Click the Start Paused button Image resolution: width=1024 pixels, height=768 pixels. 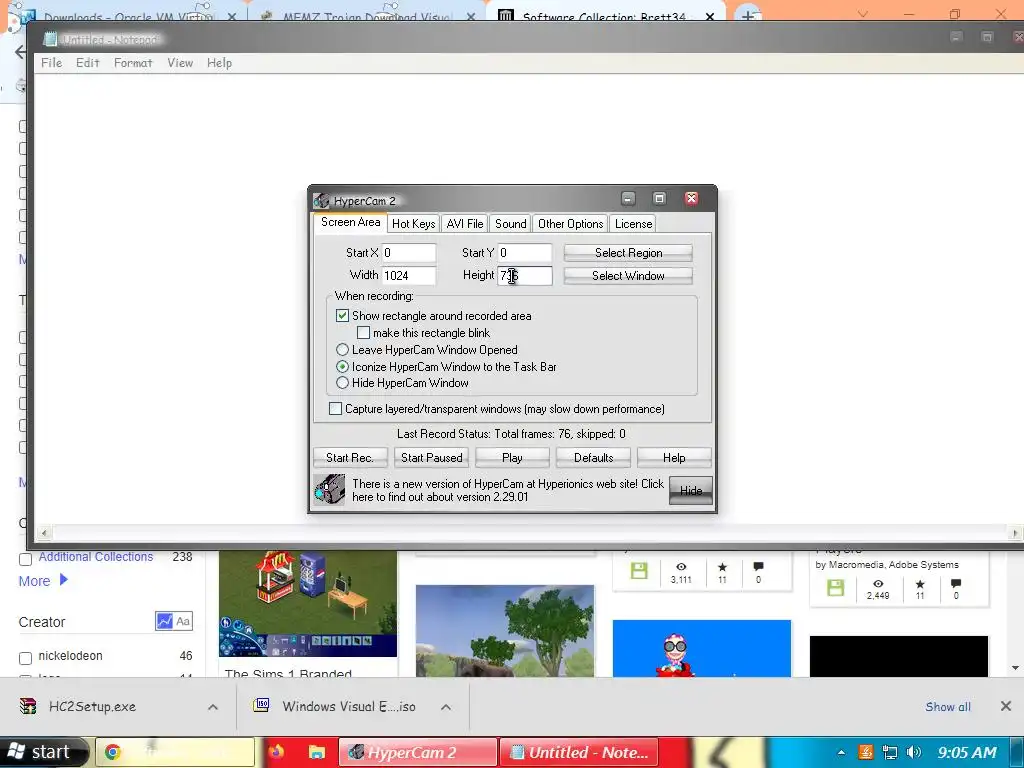(x=432, y=458)
